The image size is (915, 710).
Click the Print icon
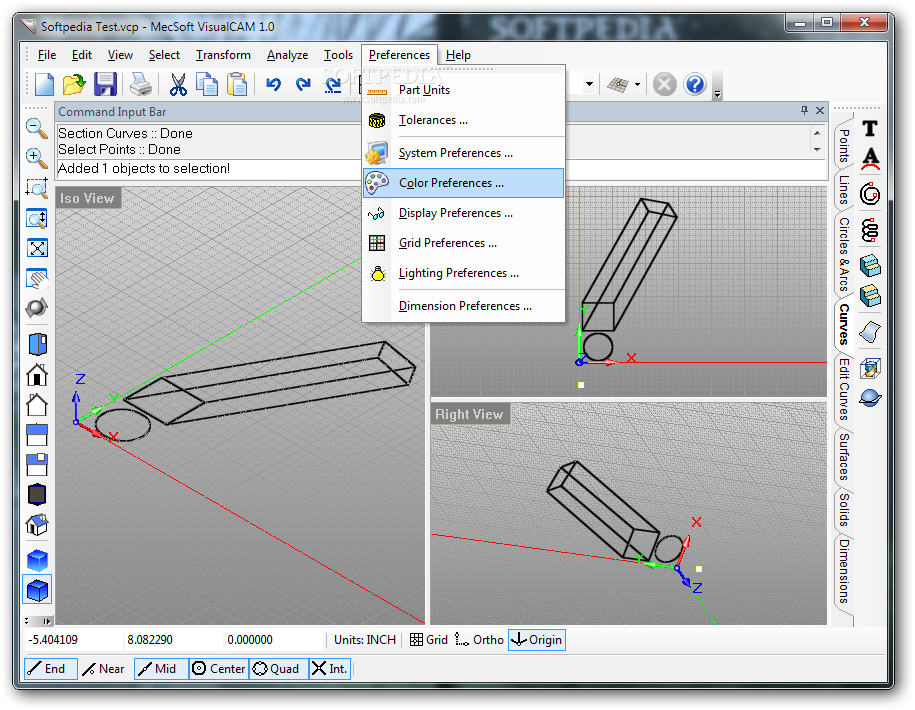(x=141, y=84)
